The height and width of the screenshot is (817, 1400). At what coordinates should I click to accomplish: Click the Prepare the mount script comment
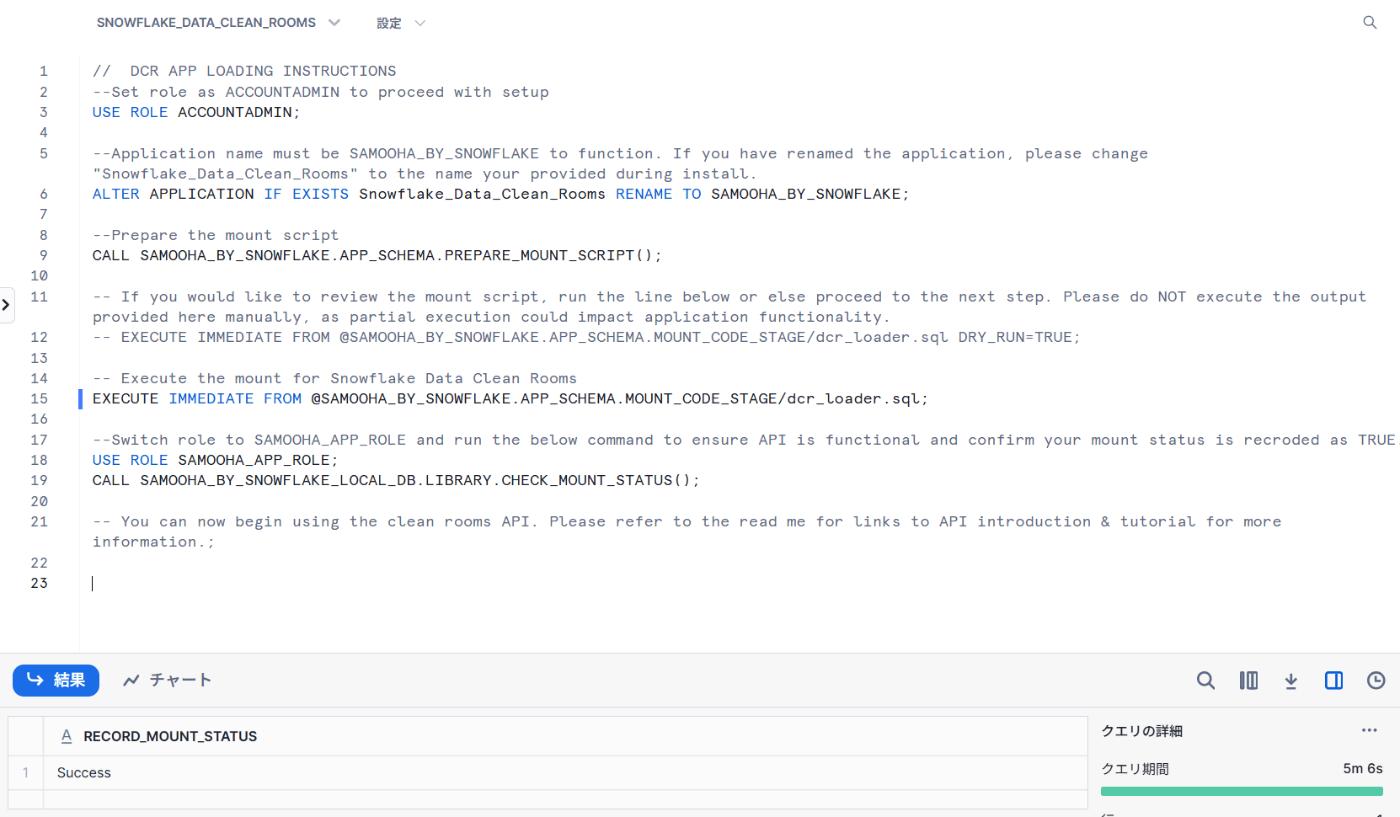coord(215,235)
